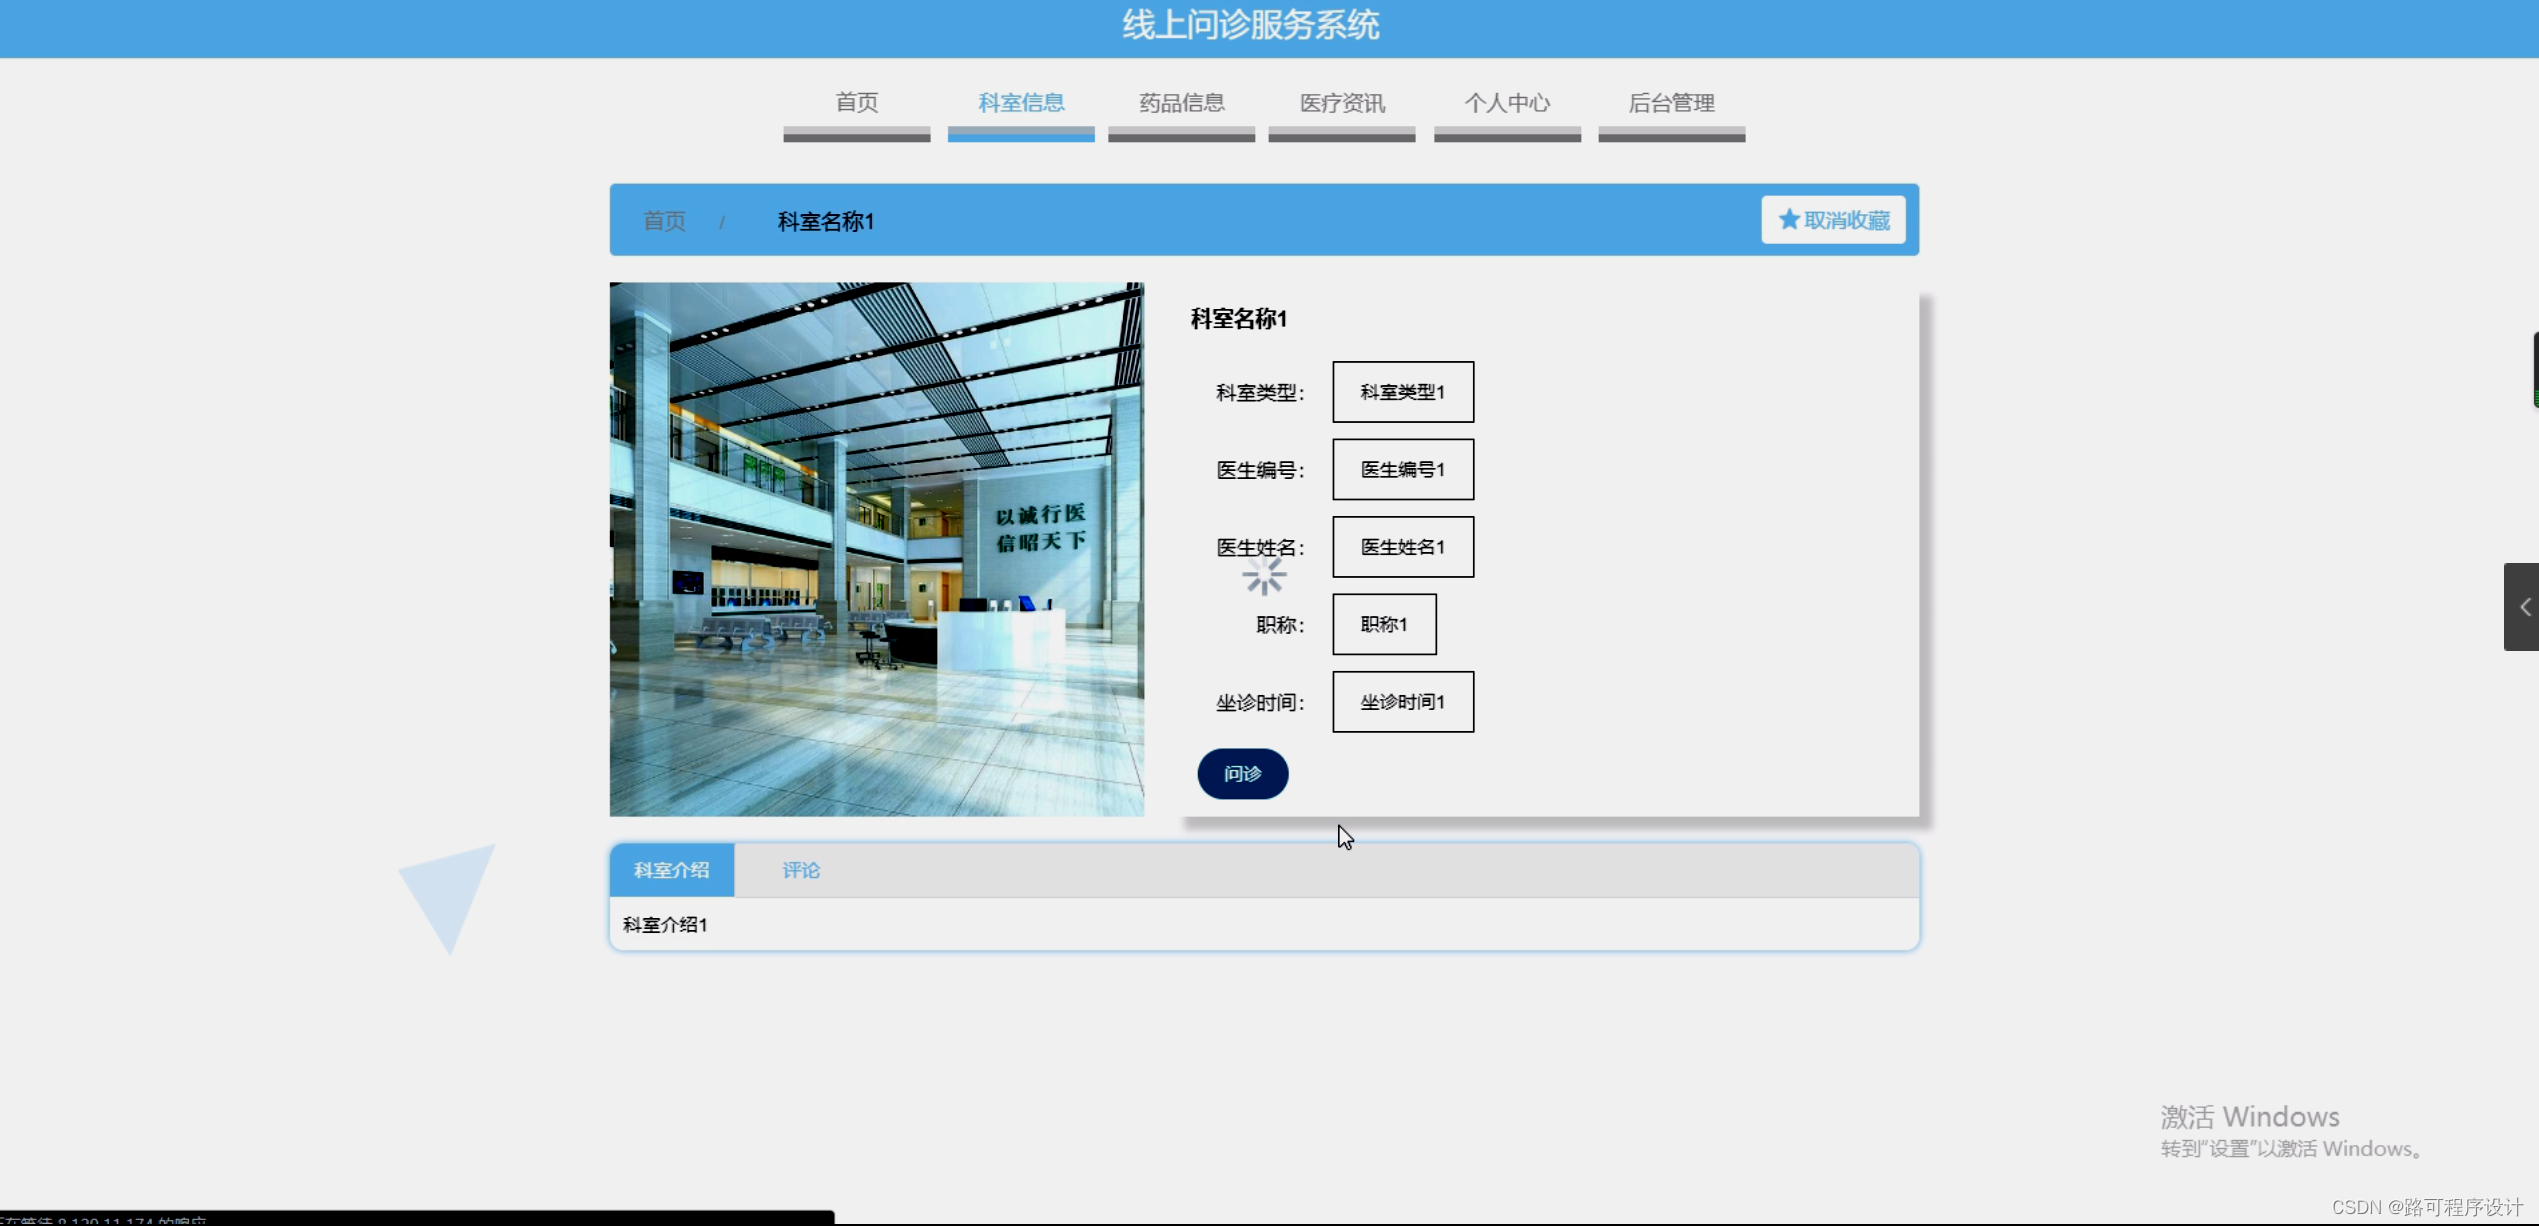This screenshot has height=1226, width=2539.
Task: Click the loading spinner near 医生姓名
Action: click(1264, 576)
